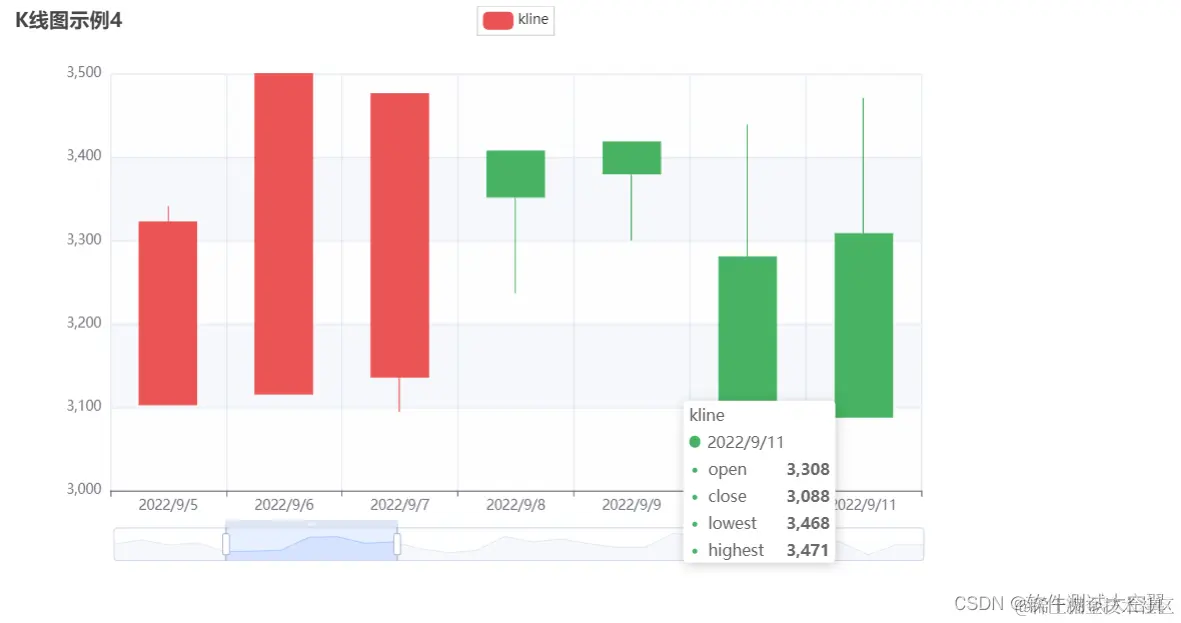Viewport: 1181px width, 623px height.
Task: Click the tooltip highest value 3,471
Action: pos(808,551)
